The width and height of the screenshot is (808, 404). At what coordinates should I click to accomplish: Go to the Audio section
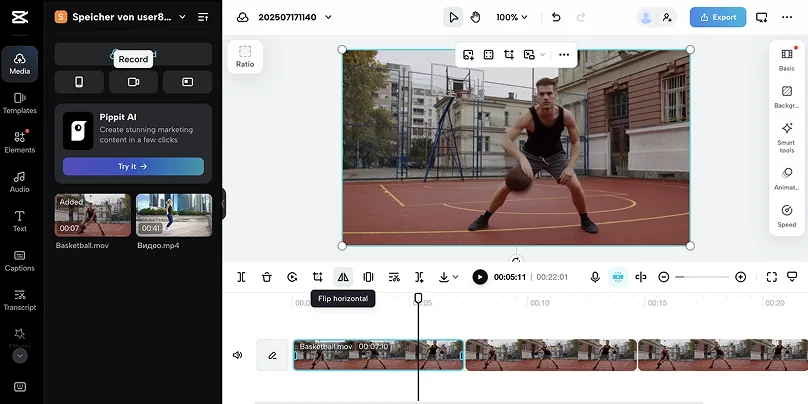pyautogui.click(x=20, y=182)
